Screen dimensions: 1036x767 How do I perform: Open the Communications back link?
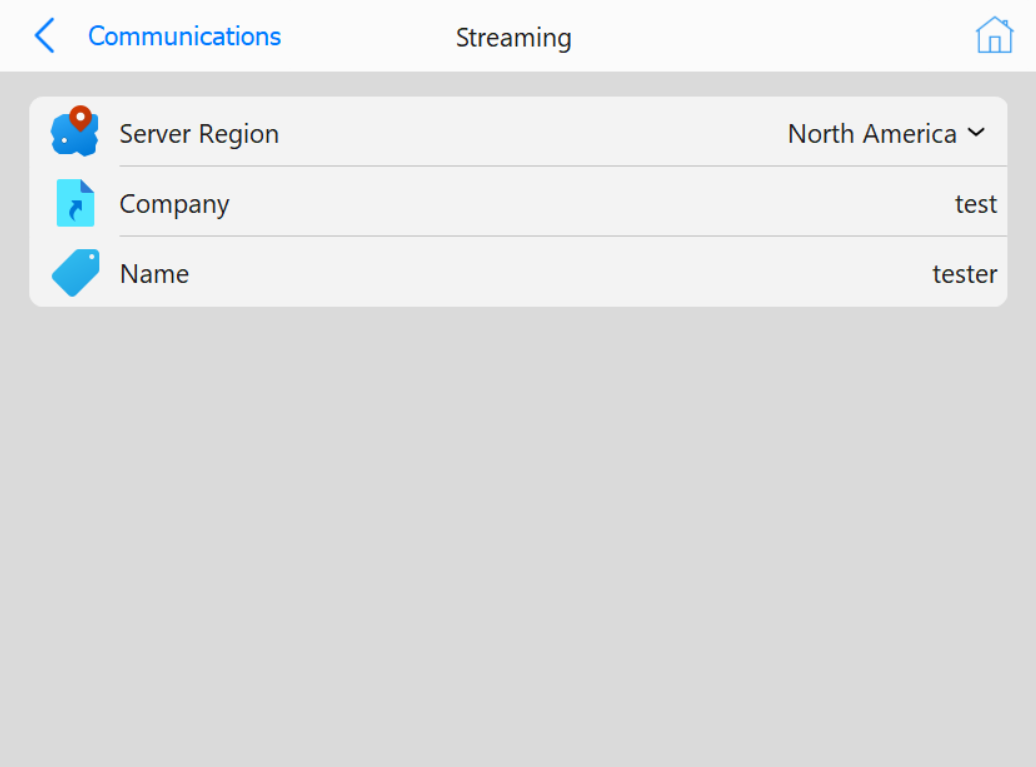(184, 36)
